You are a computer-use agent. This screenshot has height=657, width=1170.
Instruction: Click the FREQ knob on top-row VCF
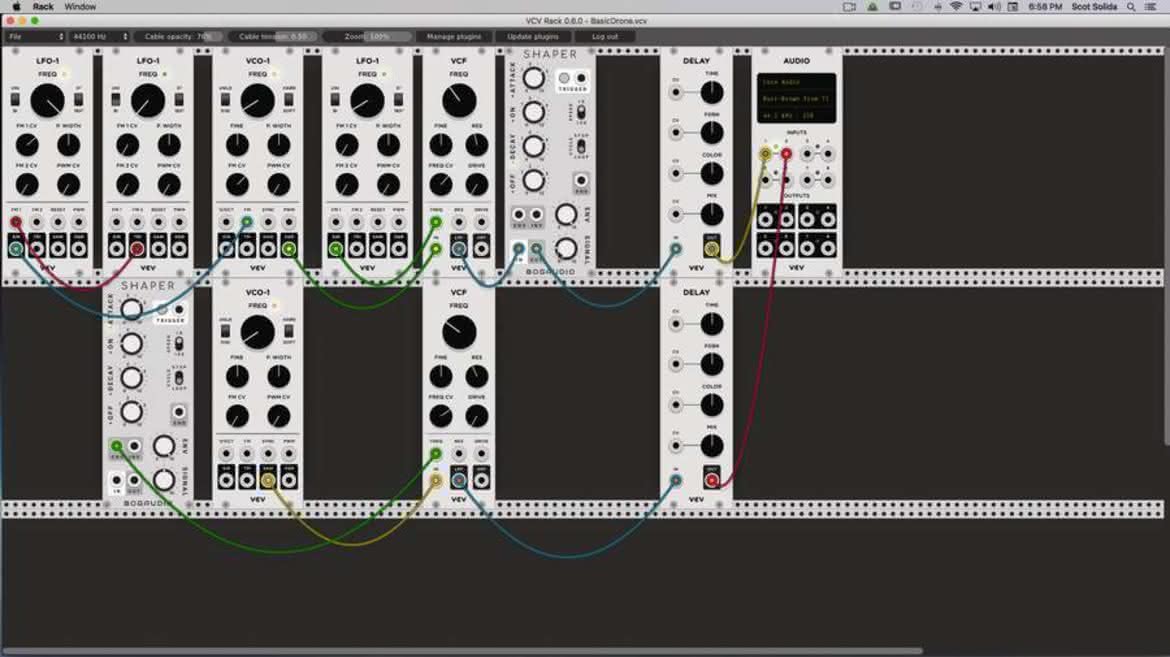coord(459,101)
